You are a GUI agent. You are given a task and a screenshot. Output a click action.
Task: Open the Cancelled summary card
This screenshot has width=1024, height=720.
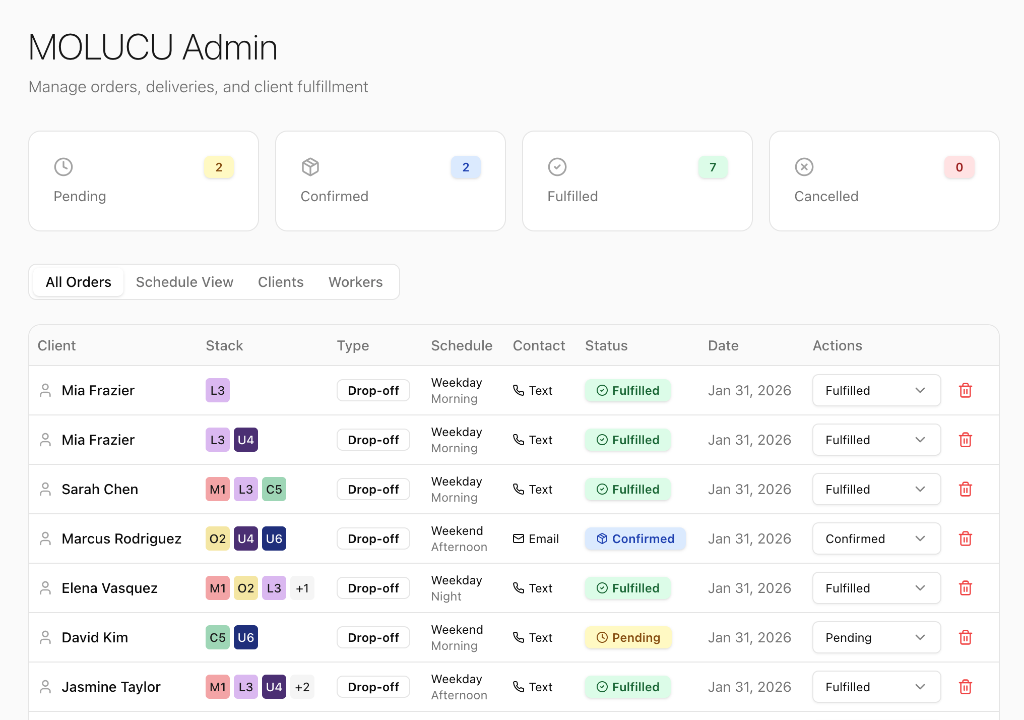[x=884, y=181]
